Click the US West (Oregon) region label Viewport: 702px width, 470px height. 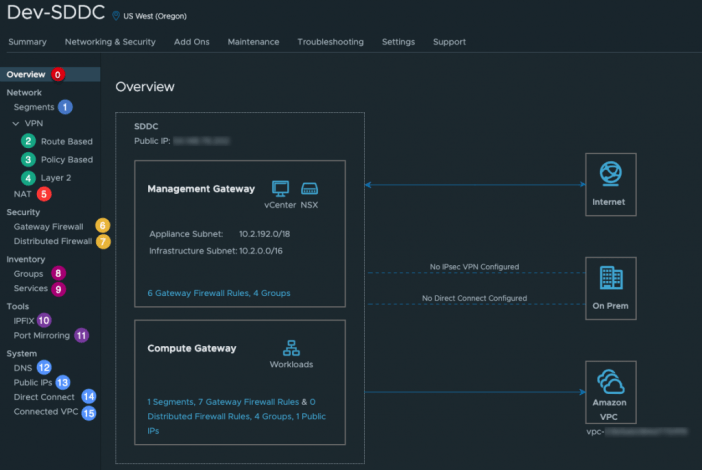pos(155,16)
